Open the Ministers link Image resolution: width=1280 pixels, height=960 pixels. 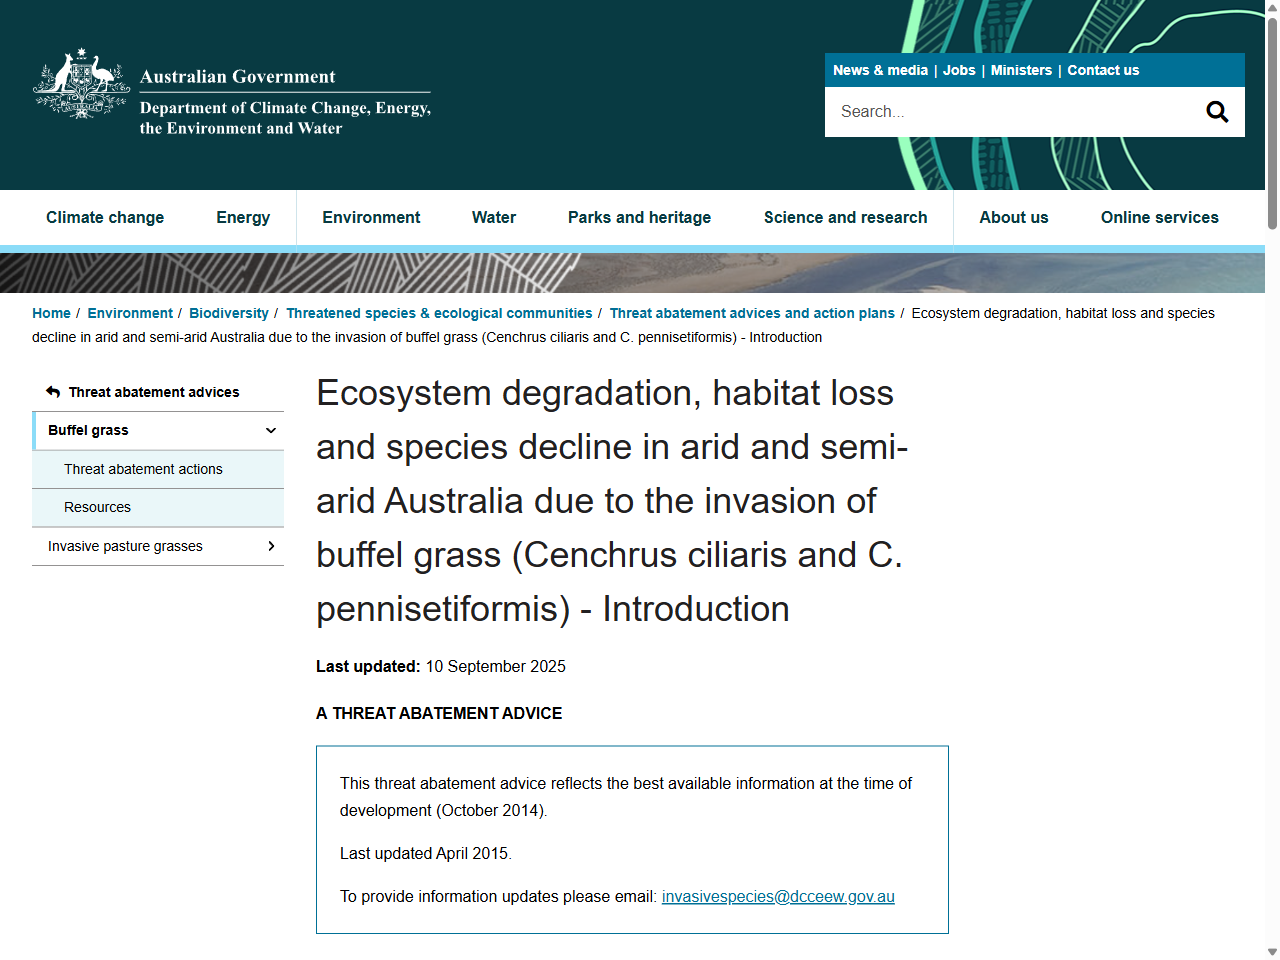1021,70
